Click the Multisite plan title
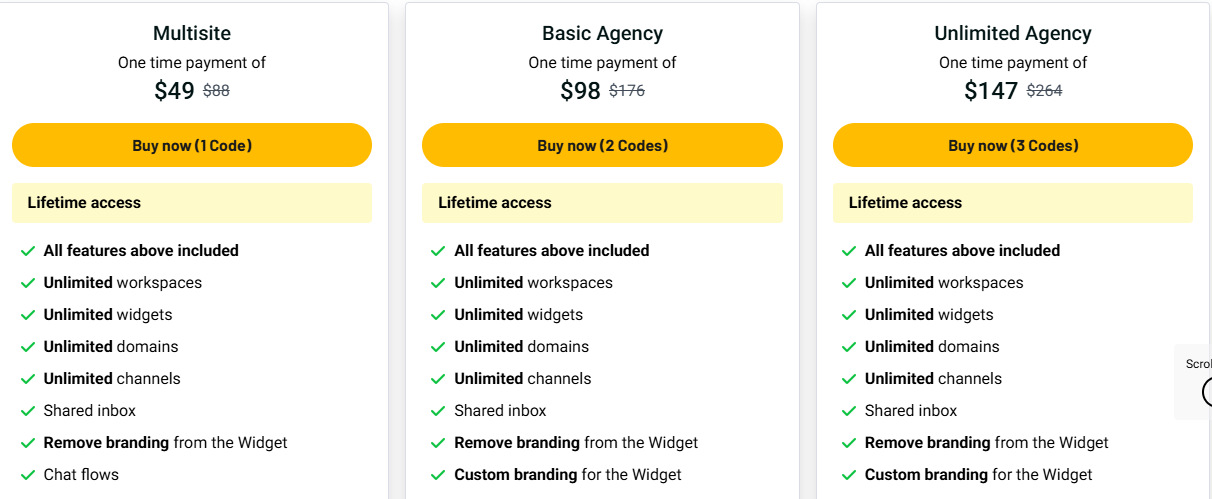Screen dimensions: 1212x499 pos(192,33)
